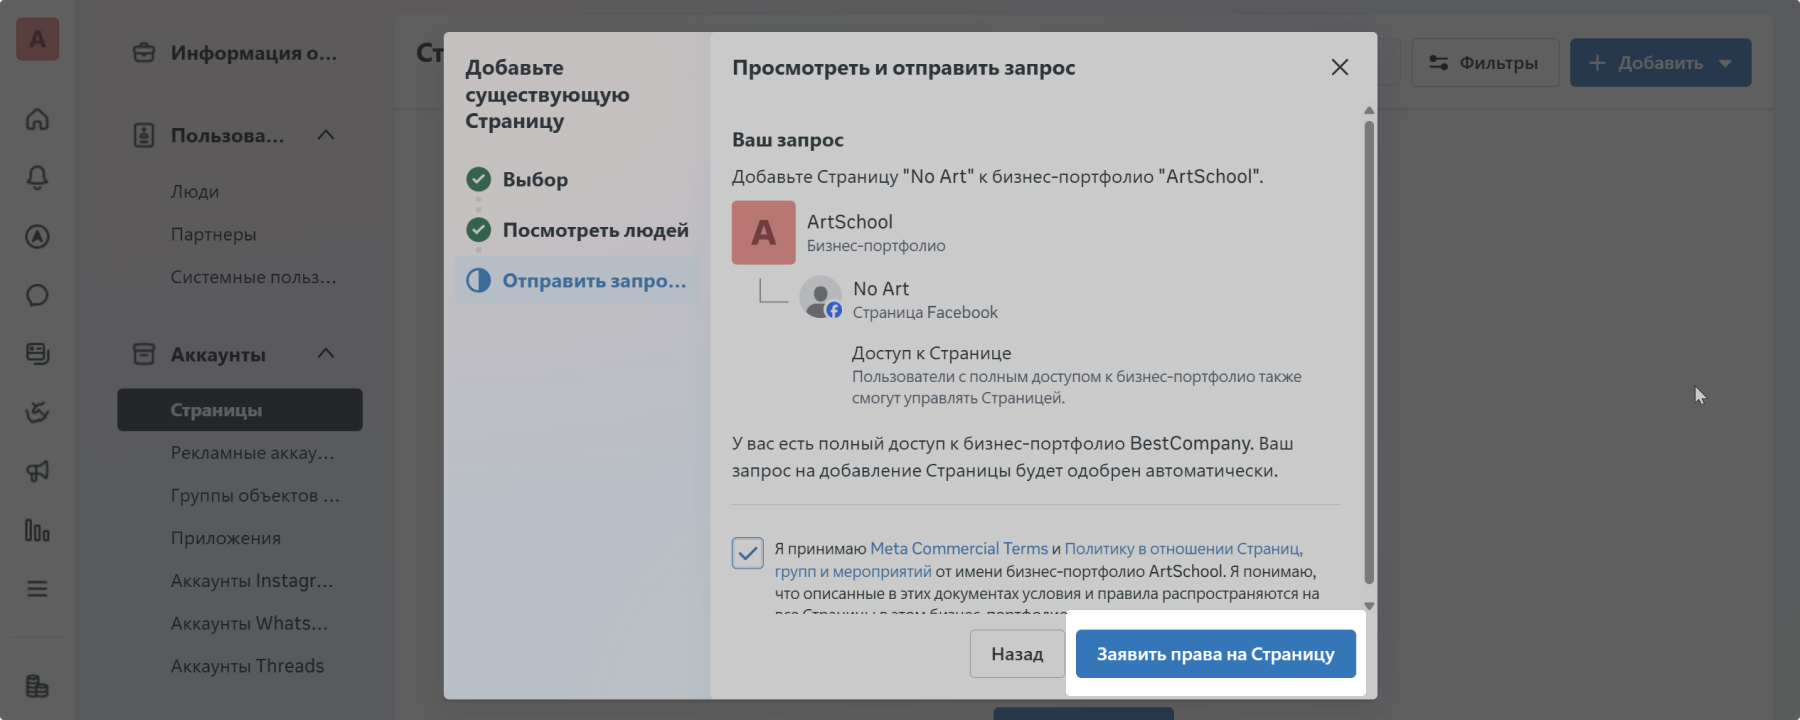Image resolution: width=1800 pixels, height=720 pixels.
Task: Click the 'Доступ к Странице' text
Action: (931, 353)
